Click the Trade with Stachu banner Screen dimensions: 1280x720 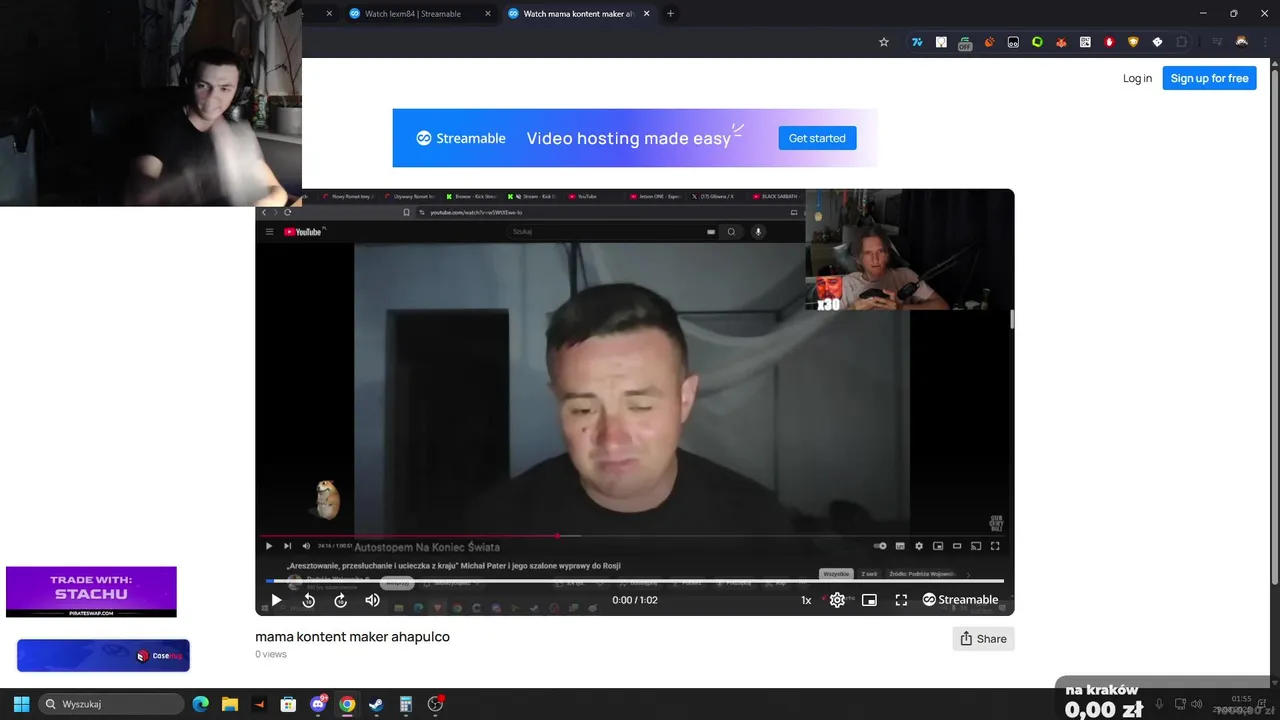(x=91, y=592)
